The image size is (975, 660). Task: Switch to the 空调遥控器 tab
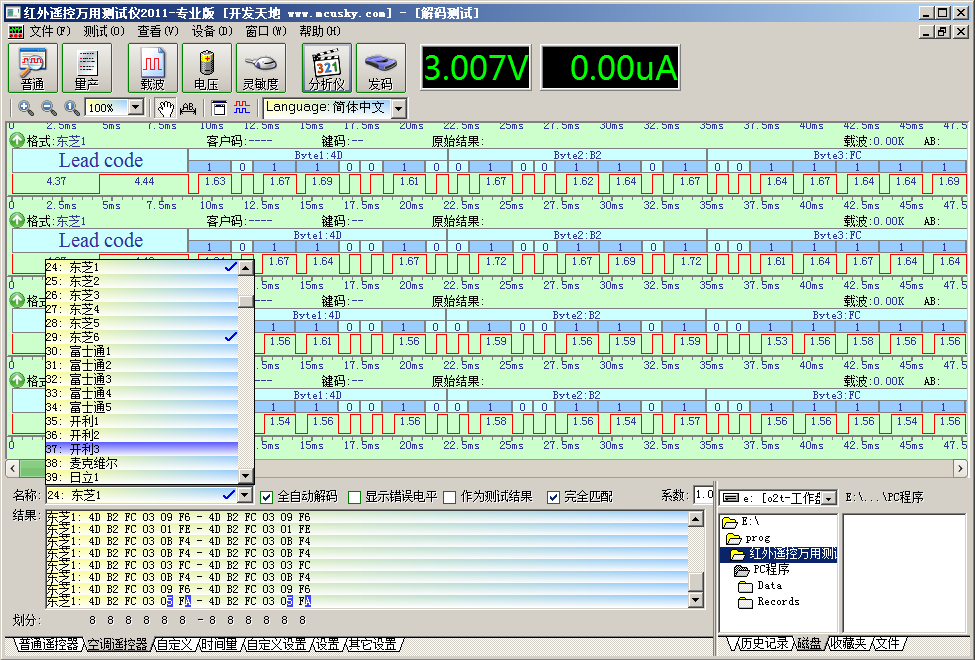(x=117, y=645)
